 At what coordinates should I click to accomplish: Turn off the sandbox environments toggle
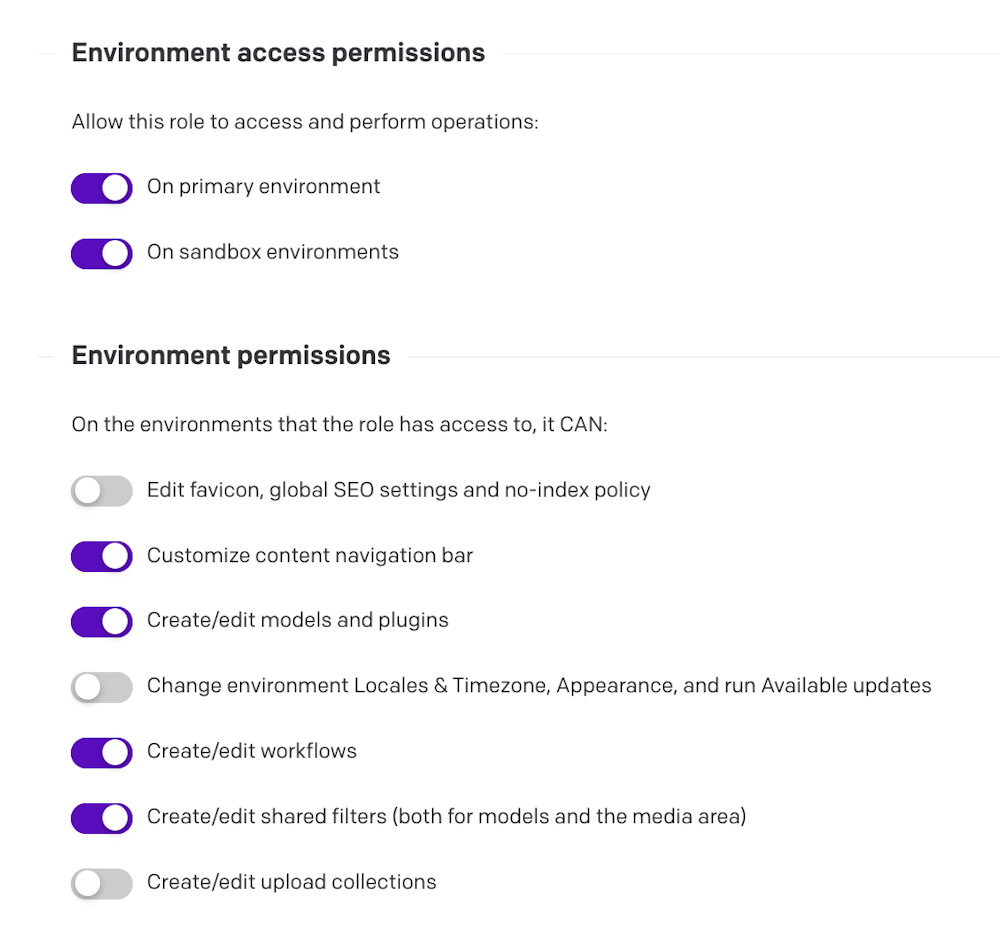tap(101, 253)
